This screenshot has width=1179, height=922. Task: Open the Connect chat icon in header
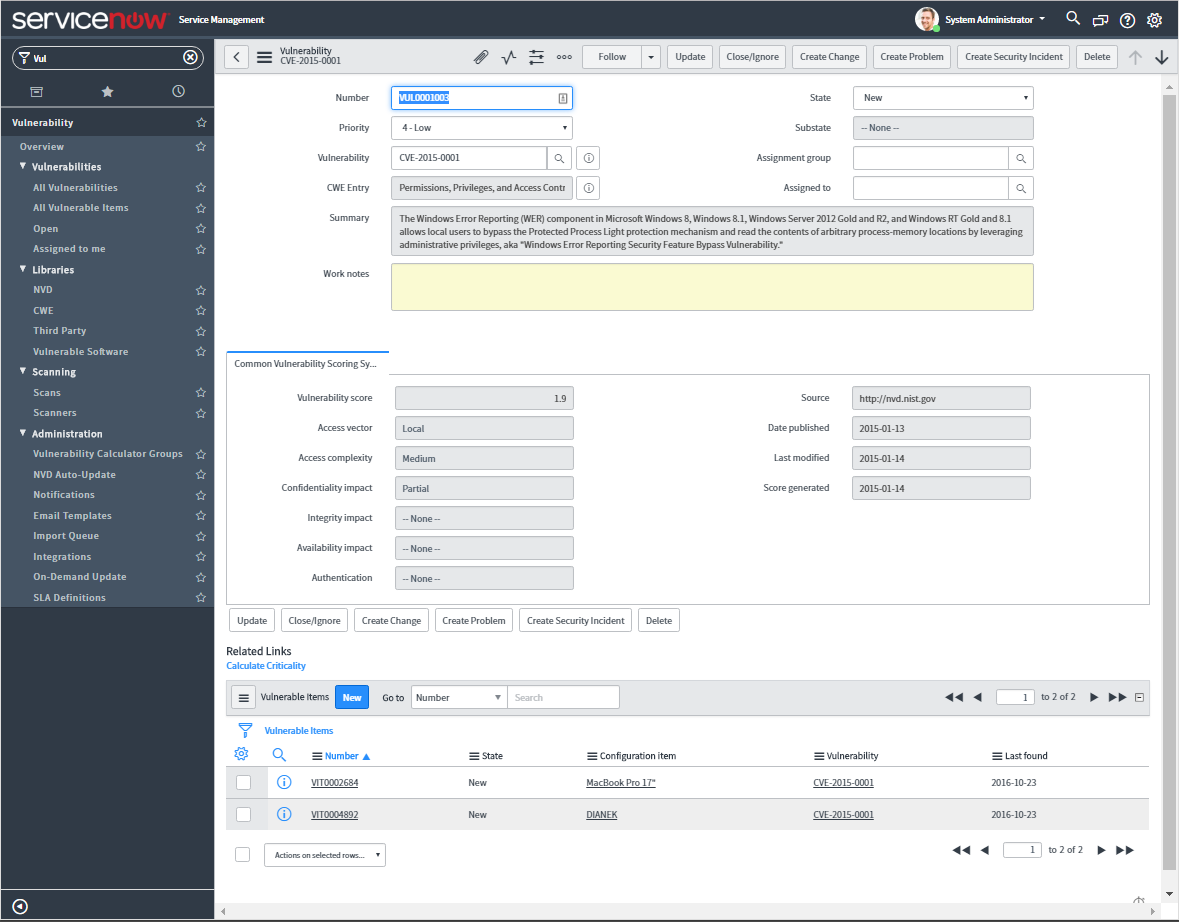click(1100, 20)
